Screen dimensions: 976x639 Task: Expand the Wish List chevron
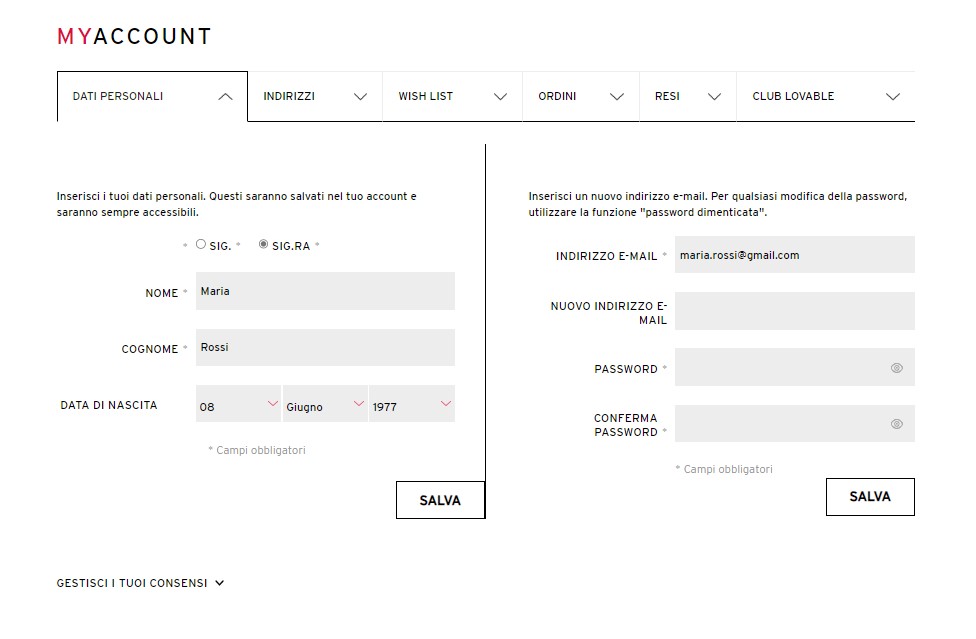click(x=500, y=96)
